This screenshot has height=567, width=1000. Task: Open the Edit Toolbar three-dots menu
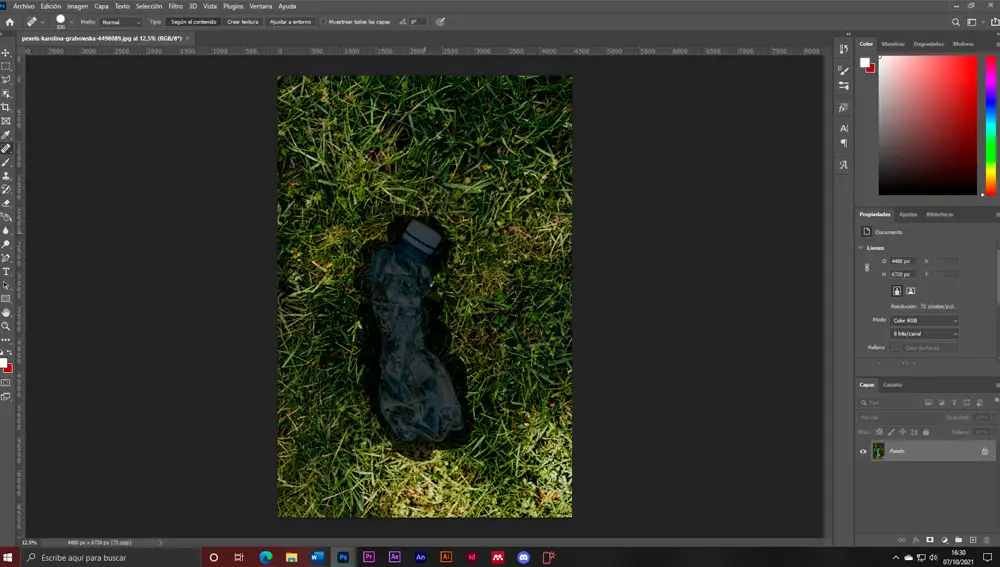[x=6, y=340]
